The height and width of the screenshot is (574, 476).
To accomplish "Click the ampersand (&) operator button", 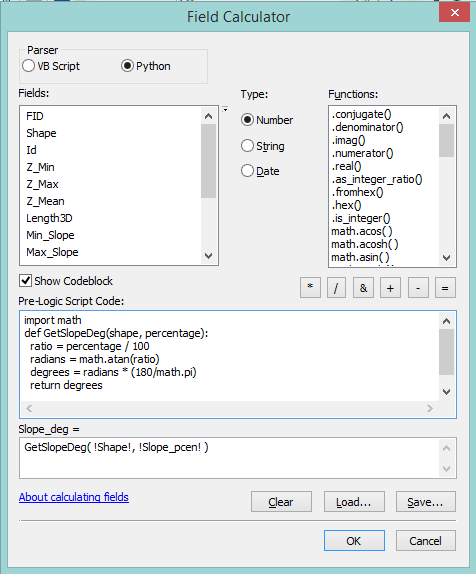I will click(363, 288).
